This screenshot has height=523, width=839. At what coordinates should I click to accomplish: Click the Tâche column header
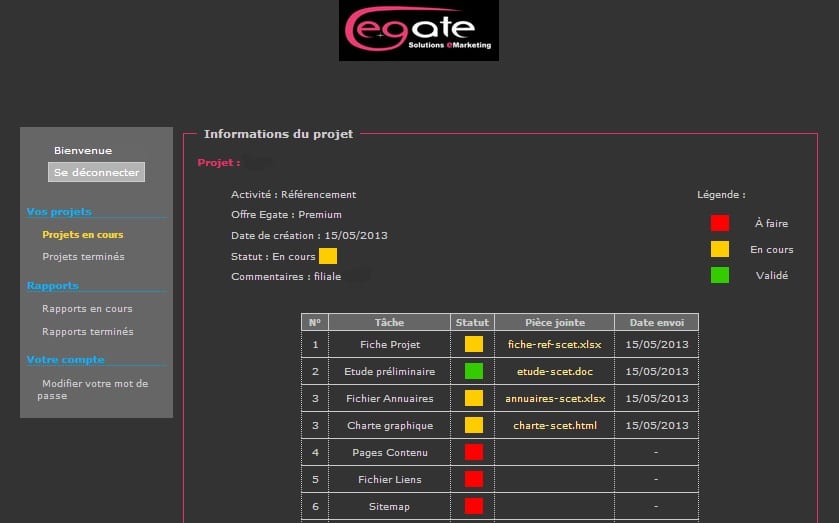pos(389,322)
